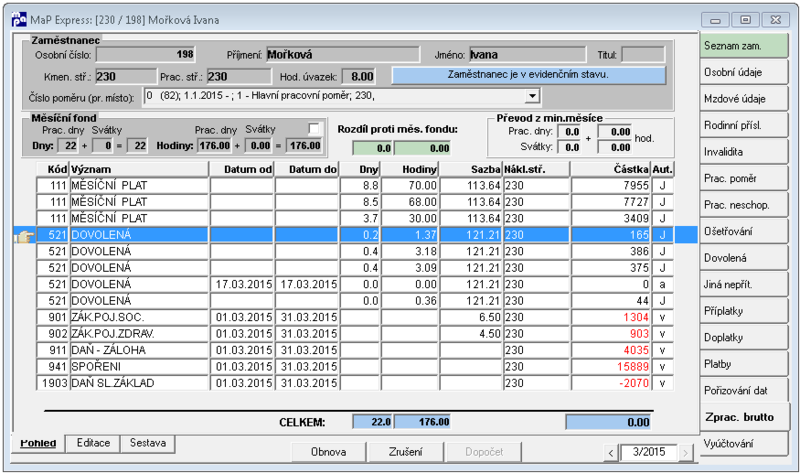The image size is (800, 473).
Task: Switch to the Sestava tab
Action: 147,443
